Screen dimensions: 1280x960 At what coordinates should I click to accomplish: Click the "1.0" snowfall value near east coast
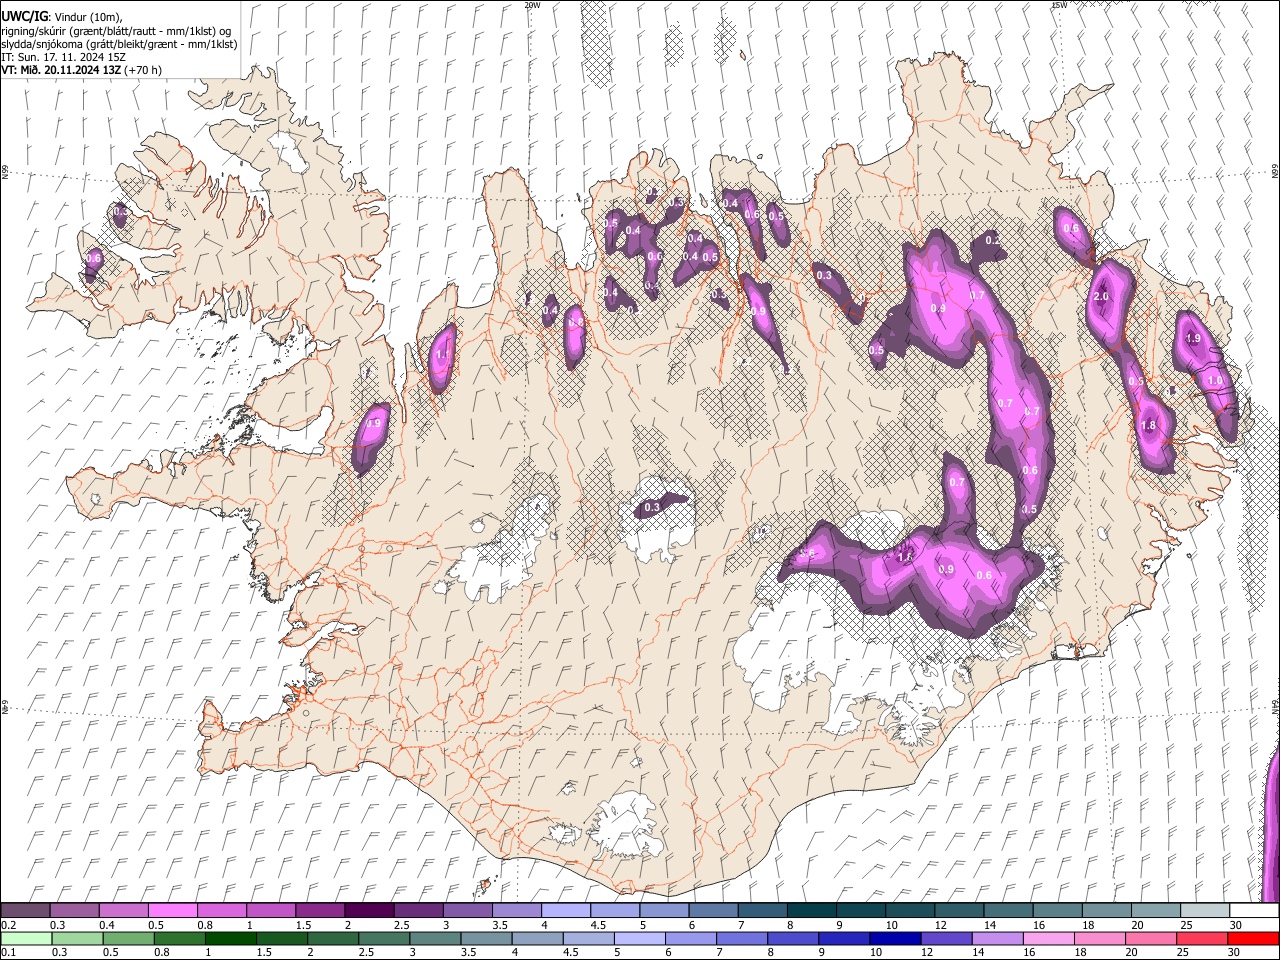pos(1215,381)
